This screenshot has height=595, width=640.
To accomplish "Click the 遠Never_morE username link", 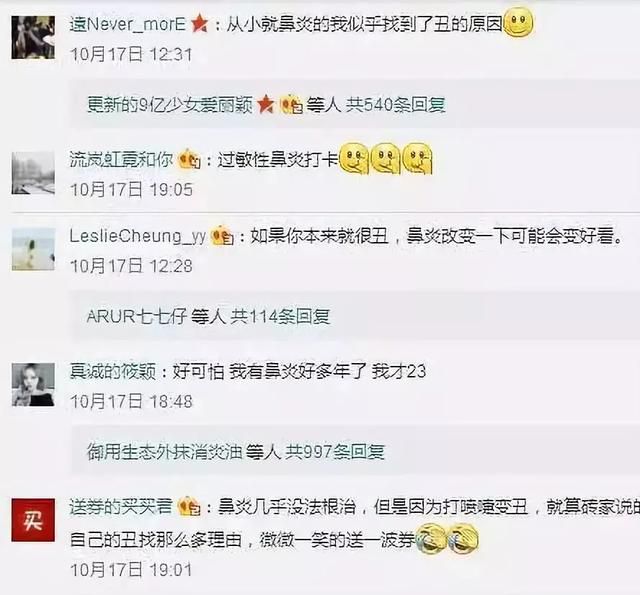I will (x=127, y=25).
